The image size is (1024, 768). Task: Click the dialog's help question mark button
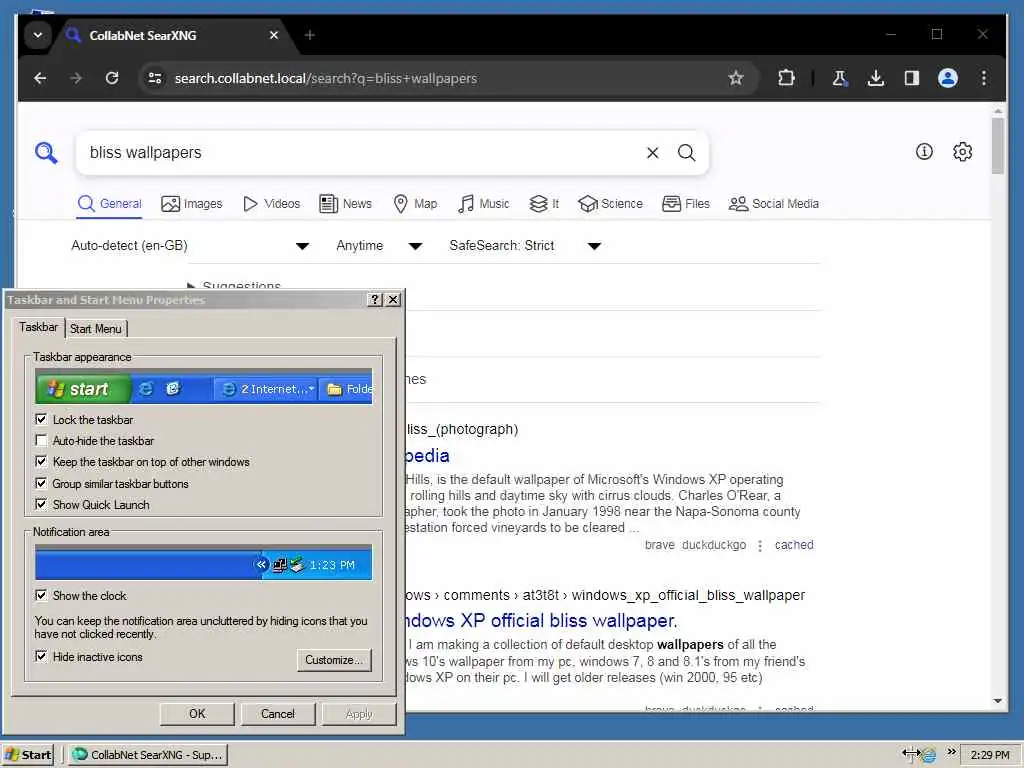coord(375,300)
